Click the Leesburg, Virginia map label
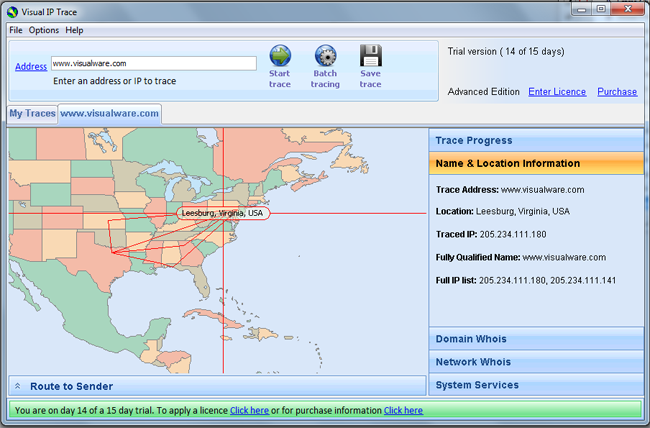Image resolution: width=650 pixels, height=428 pixels. [x=222, y=213]
